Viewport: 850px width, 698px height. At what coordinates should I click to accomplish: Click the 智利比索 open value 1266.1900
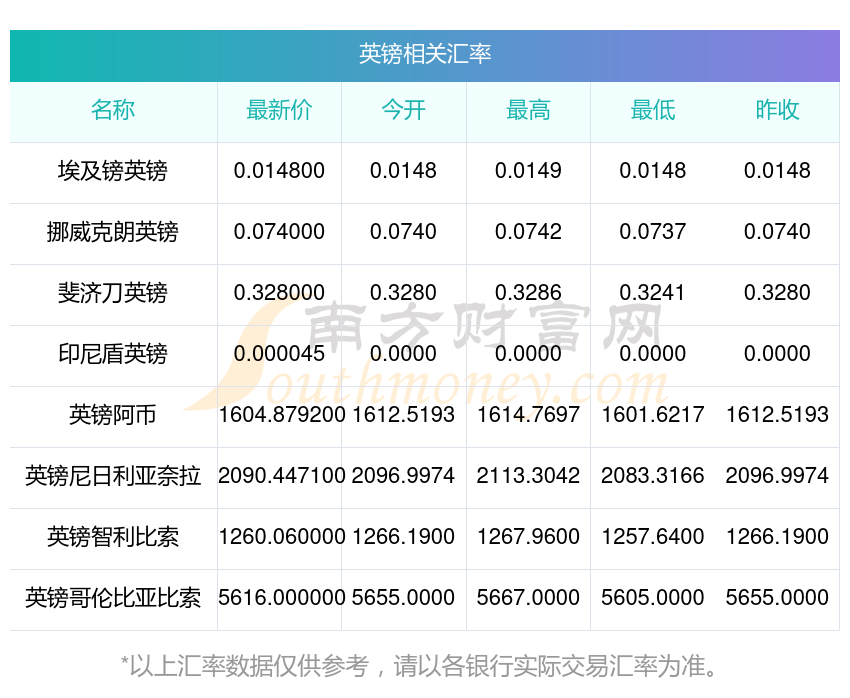click(x=404, y=537)
